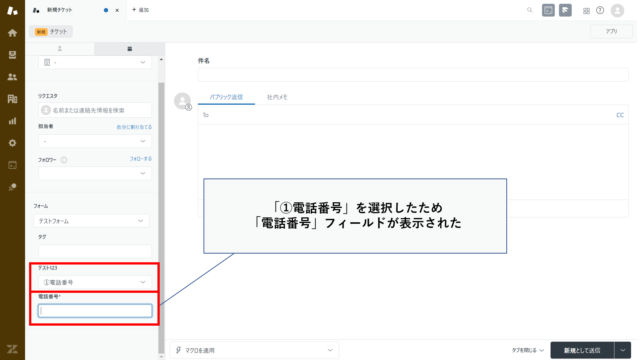
Task: Click the search magnifier icon
Action: point(529,10)
